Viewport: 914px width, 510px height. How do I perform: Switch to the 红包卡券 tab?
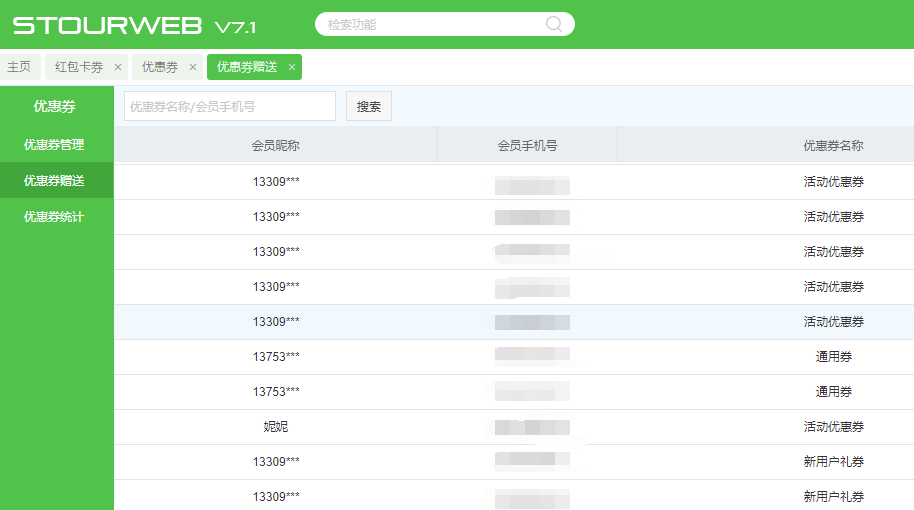79,67
